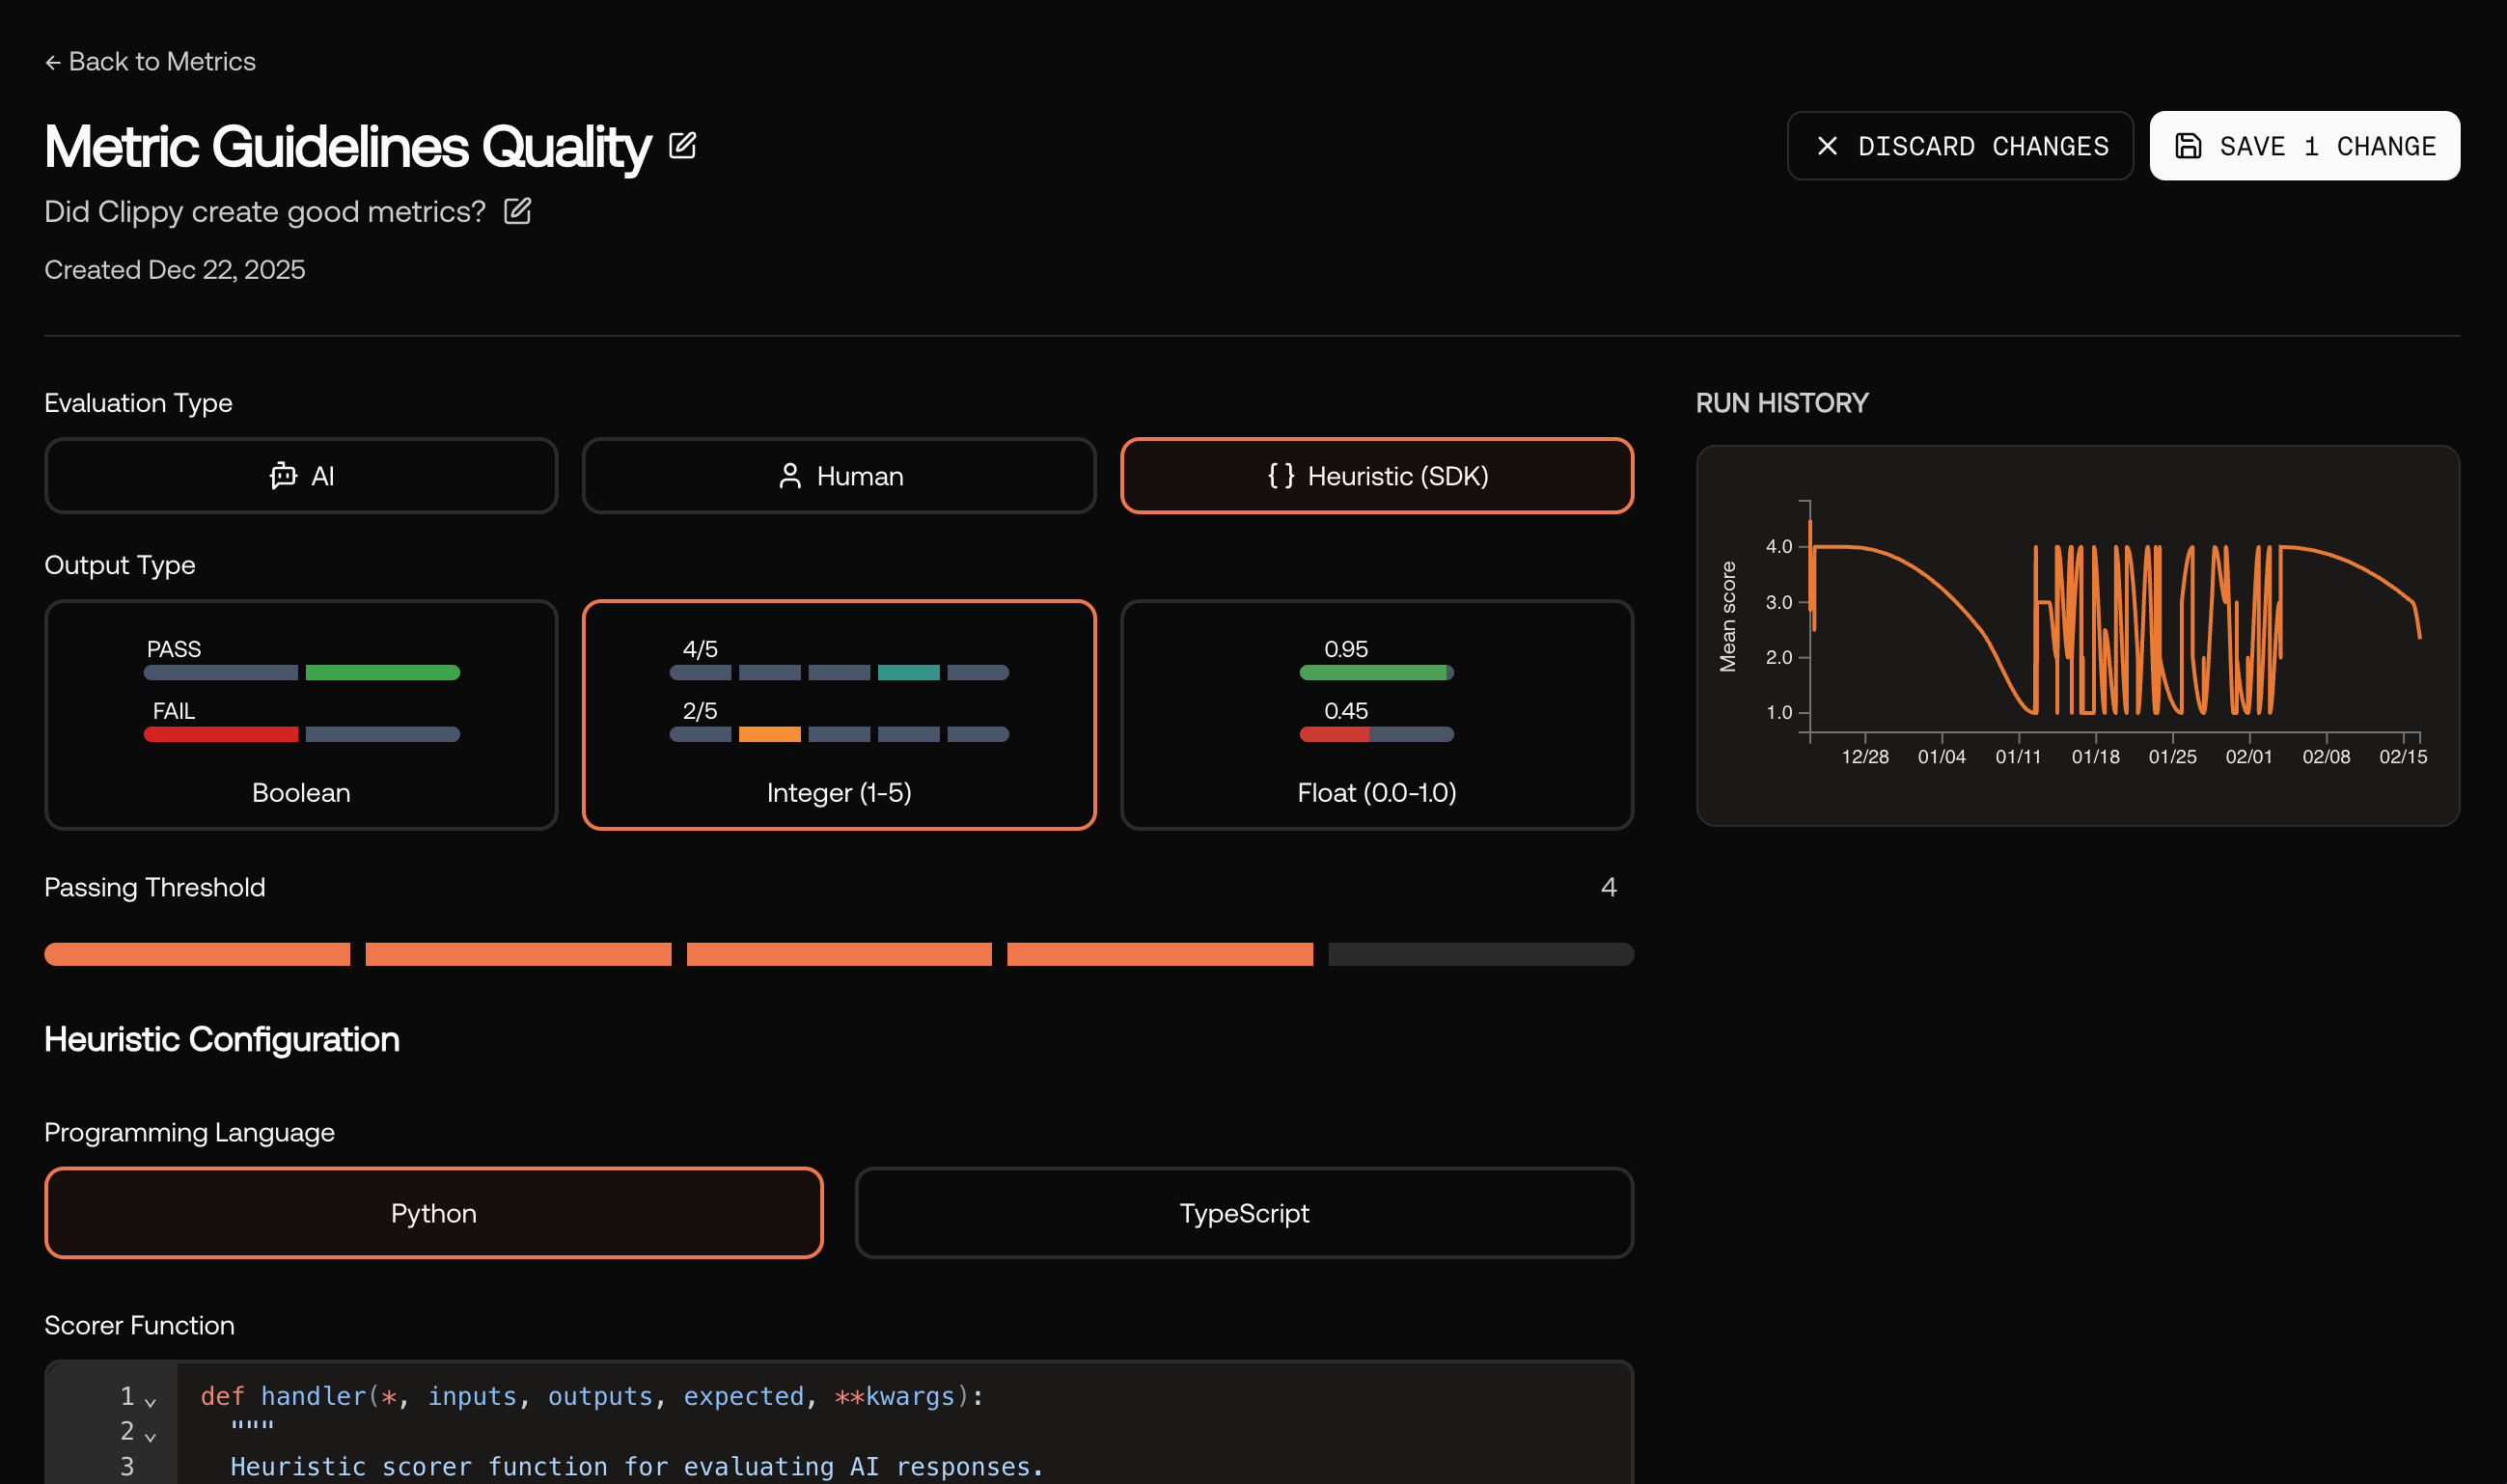Click the Run History mean score chart
The width and height of the screenshot is (2507, 1484).
pyautogui.click(x=2078, y=636)
